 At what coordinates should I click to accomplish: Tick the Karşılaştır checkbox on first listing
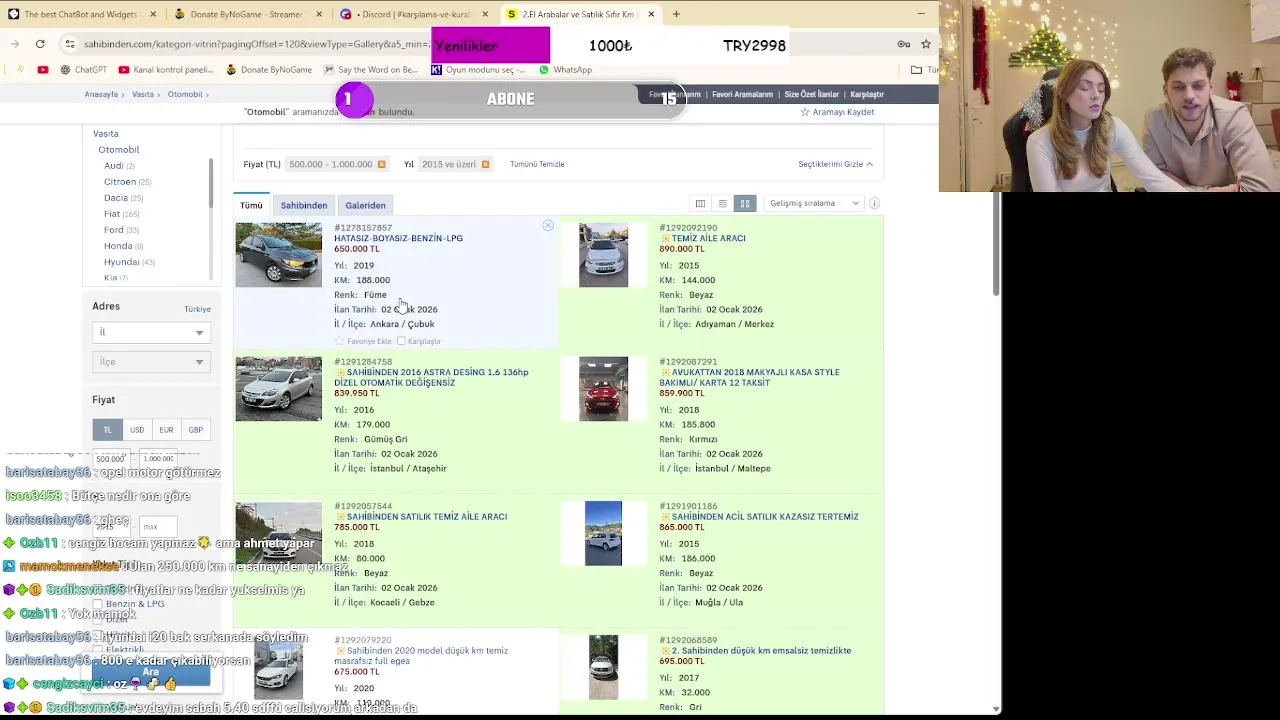click(x=401, y=341)
